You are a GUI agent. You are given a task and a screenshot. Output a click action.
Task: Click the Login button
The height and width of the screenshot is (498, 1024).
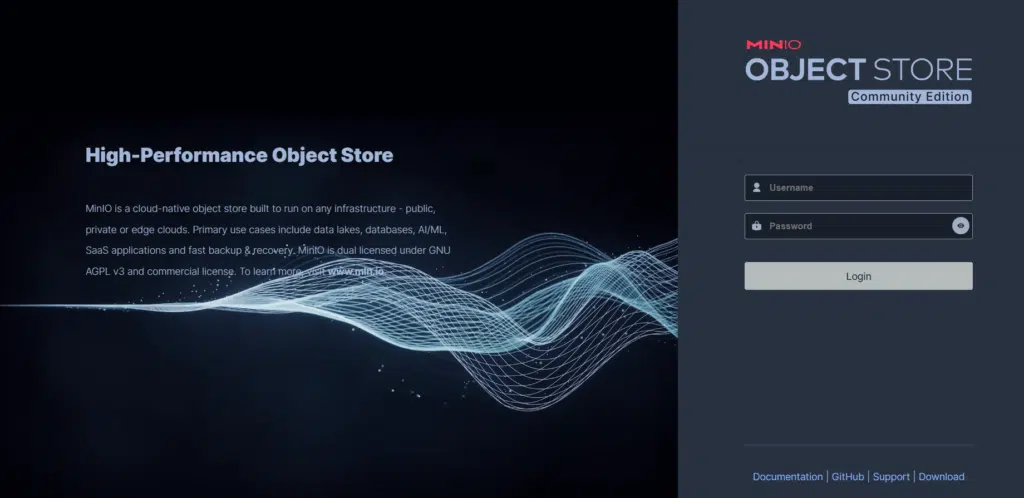(858, 276)
